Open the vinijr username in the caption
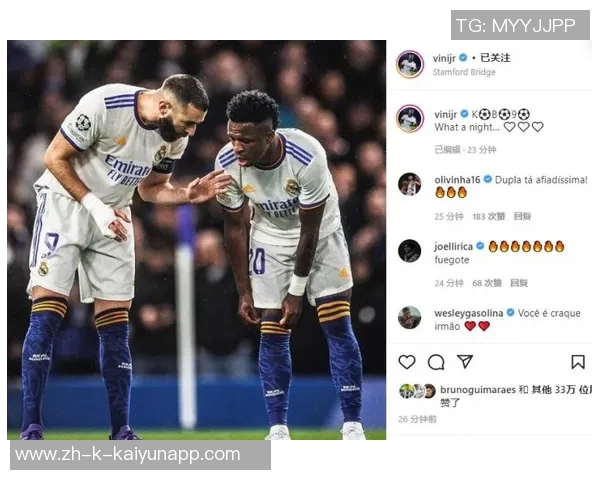This screenshot has width=600, height=480. tap(445, 114)
